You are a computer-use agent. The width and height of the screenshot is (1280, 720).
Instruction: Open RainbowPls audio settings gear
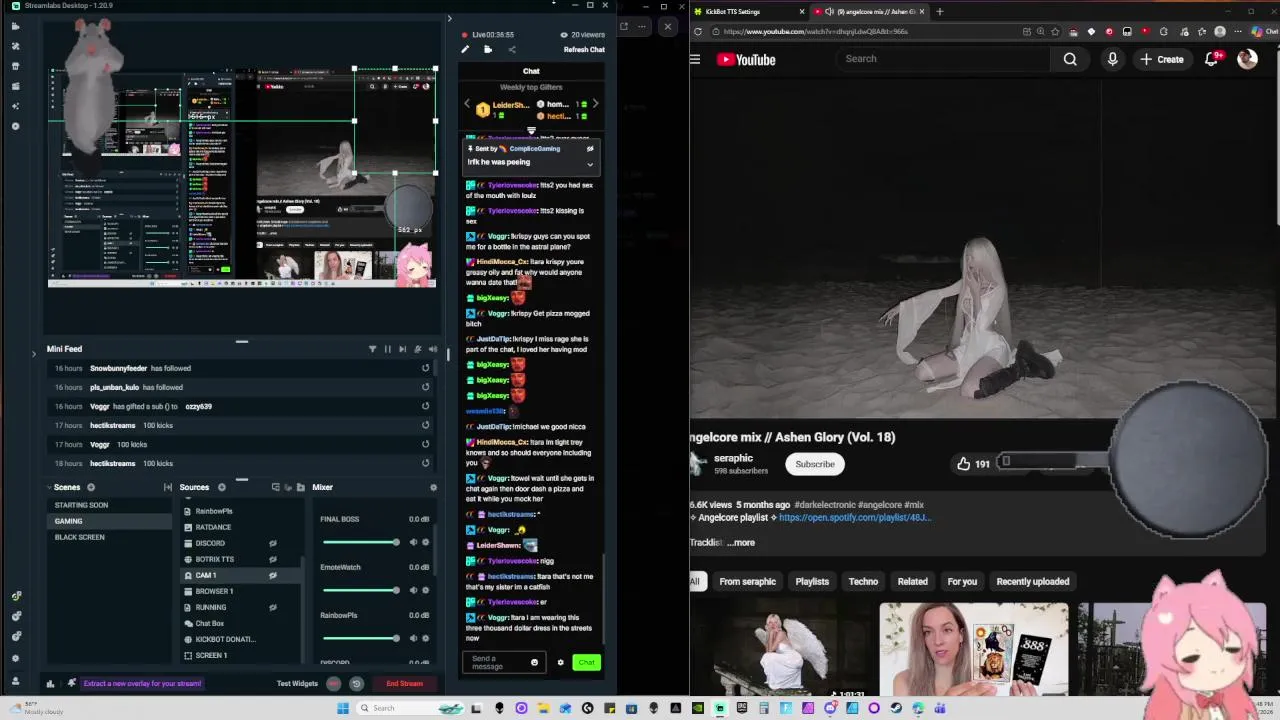426,638
